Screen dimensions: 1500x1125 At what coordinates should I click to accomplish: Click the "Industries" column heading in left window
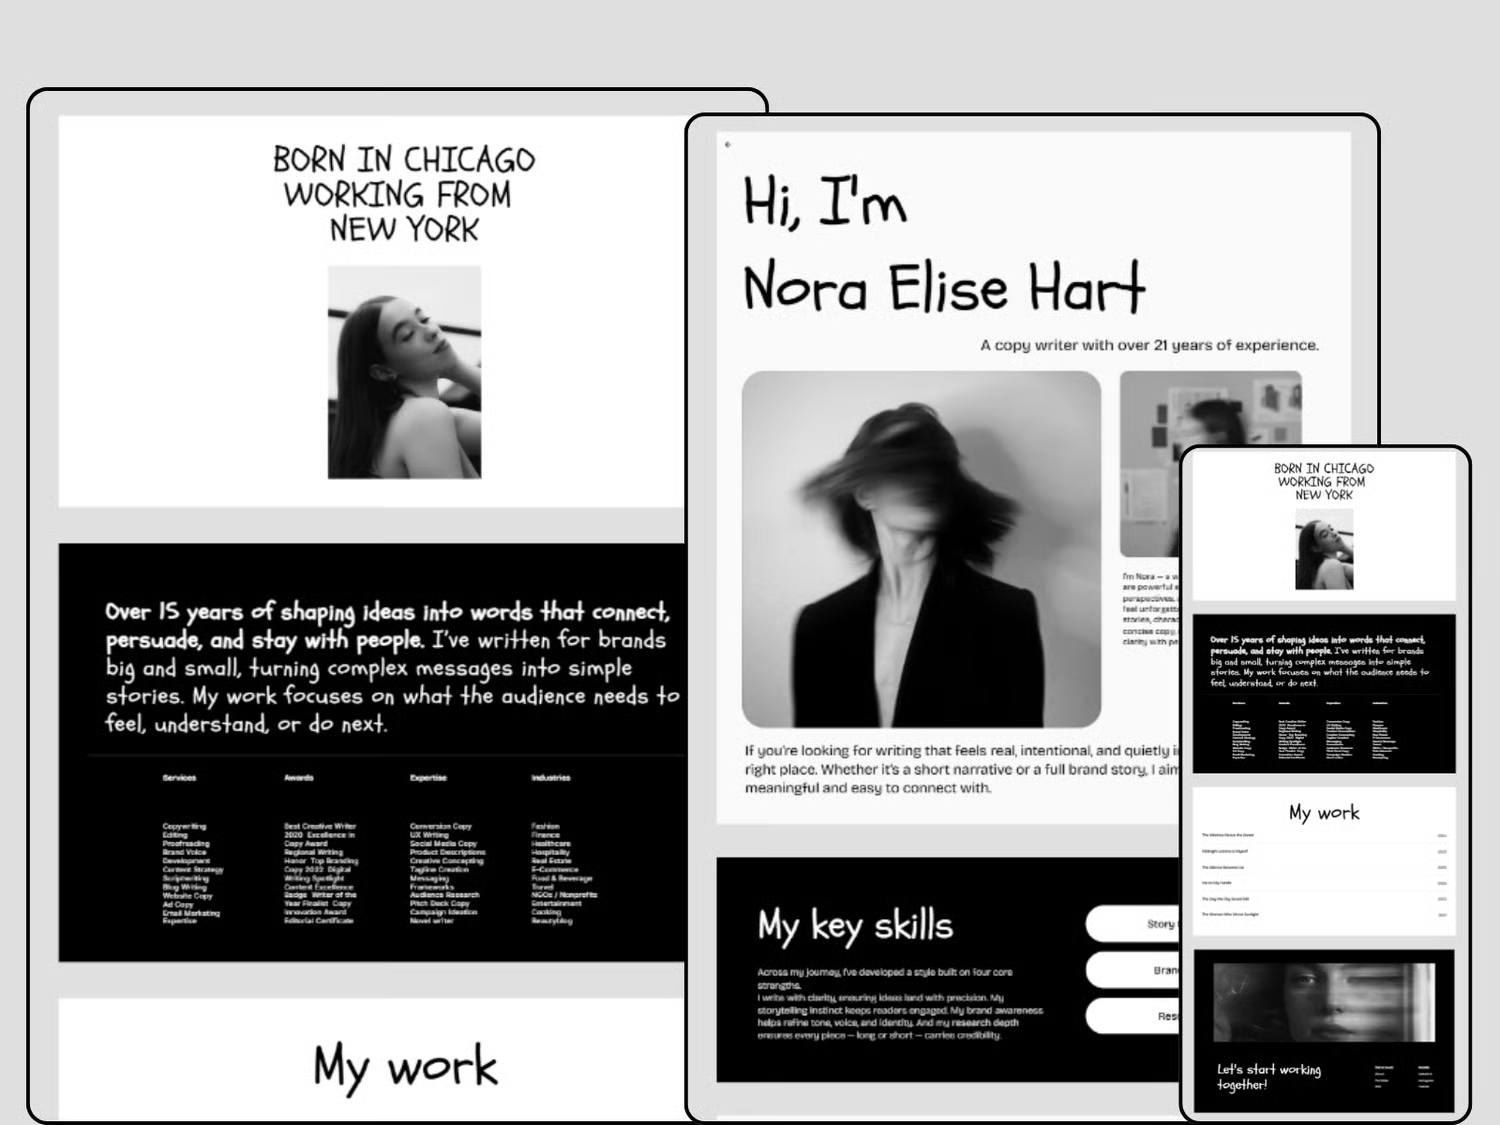click(x=550, y=778)
